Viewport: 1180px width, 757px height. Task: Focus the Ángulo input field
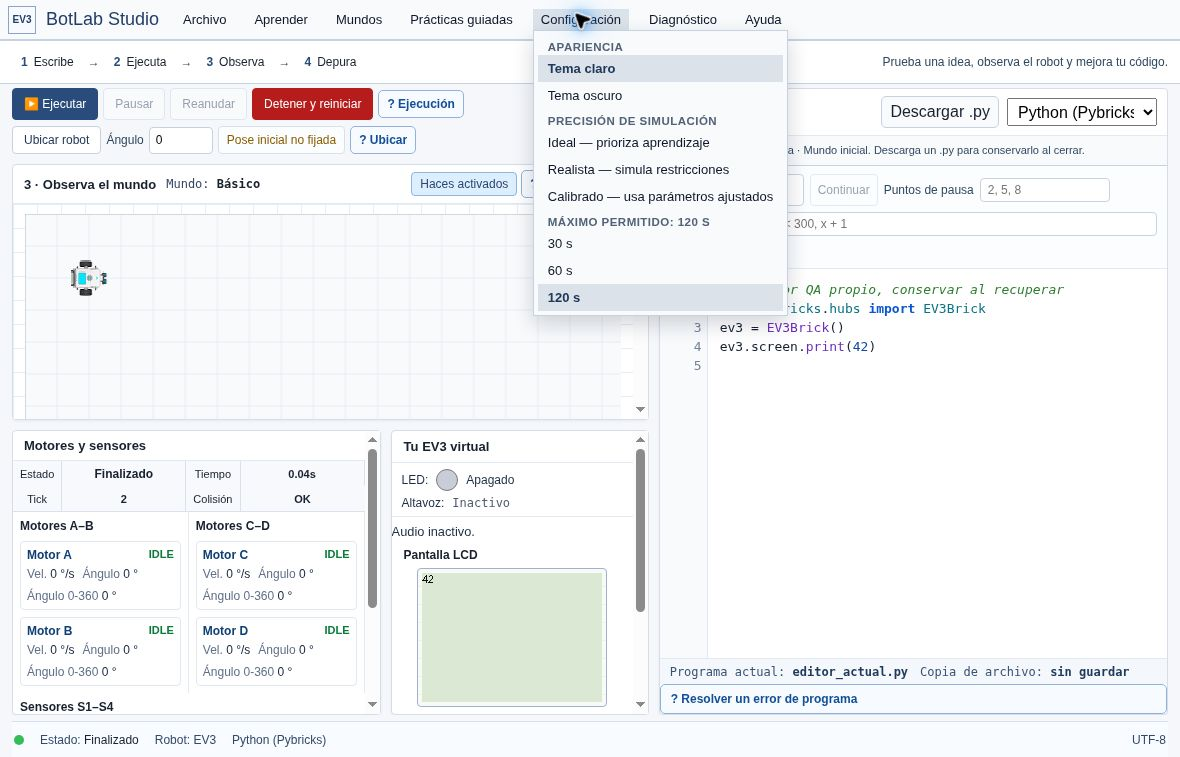tap(181, 140)
